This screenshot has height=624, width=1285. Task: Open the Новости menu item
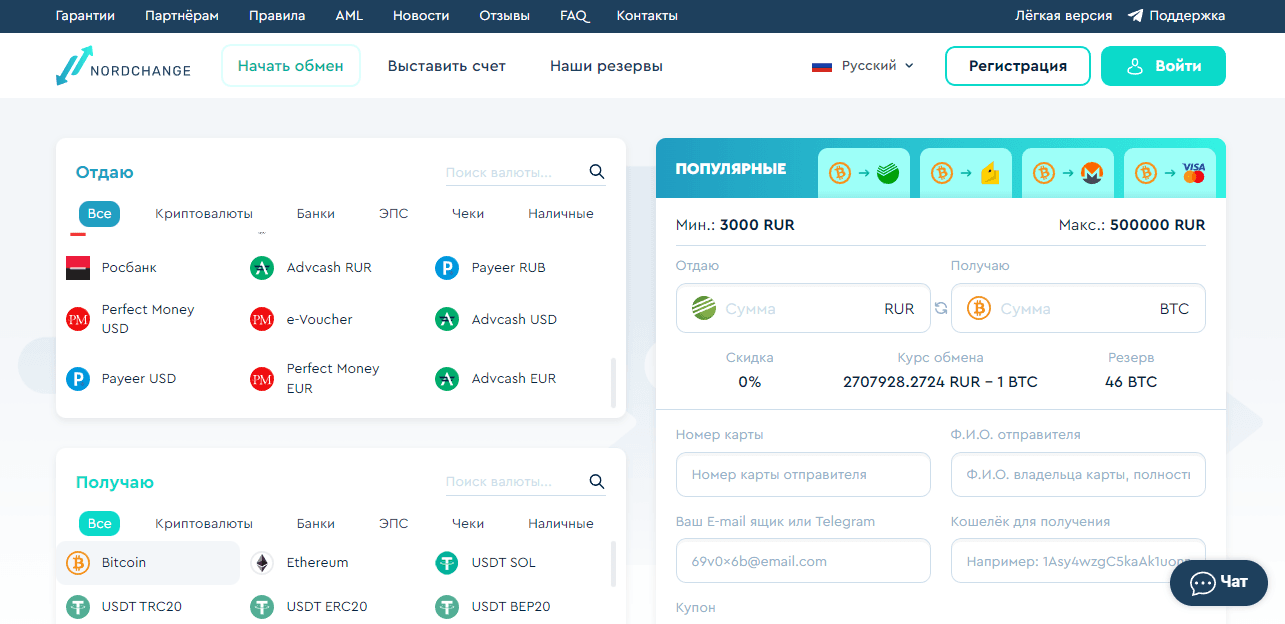[421, 15]
